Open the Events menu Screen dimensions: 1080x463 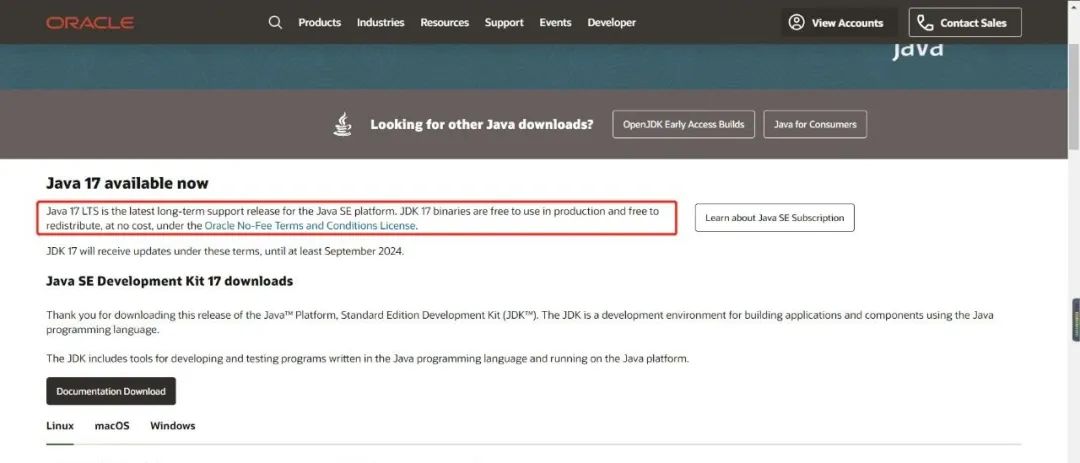[x=555, y=23]
